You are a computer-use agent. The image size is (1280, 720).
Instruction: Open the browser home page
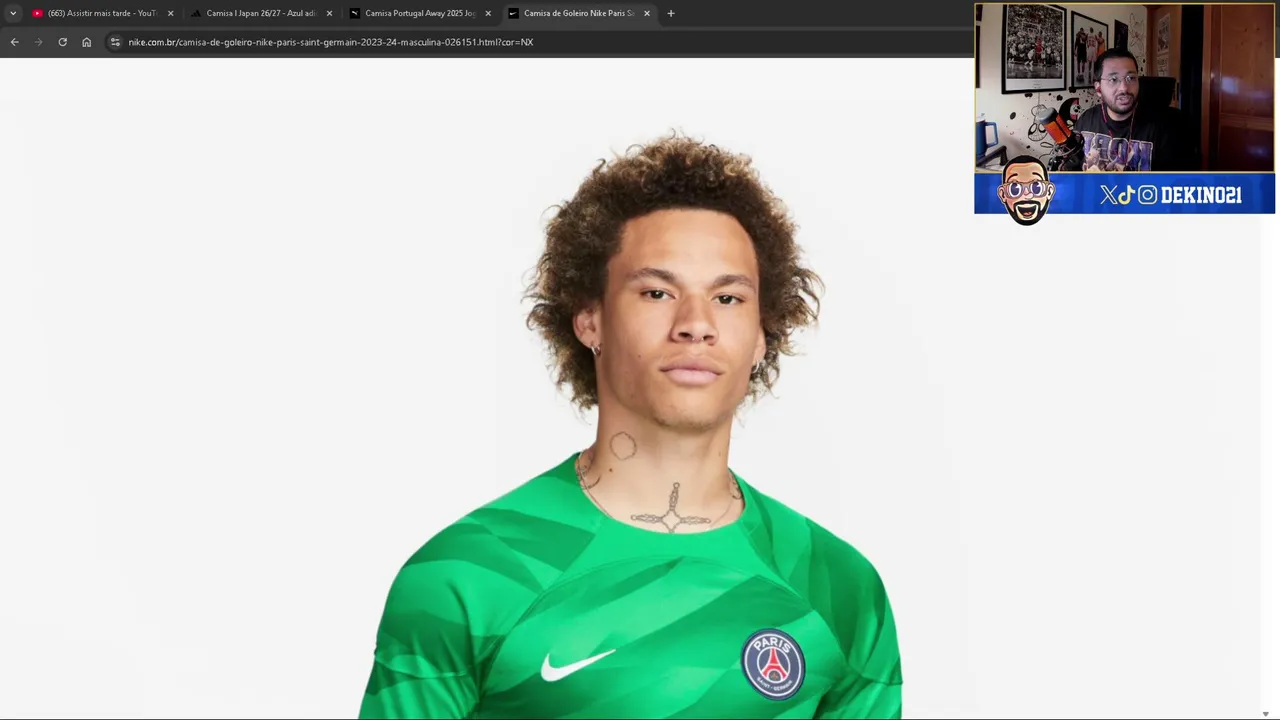coord(86,42)
